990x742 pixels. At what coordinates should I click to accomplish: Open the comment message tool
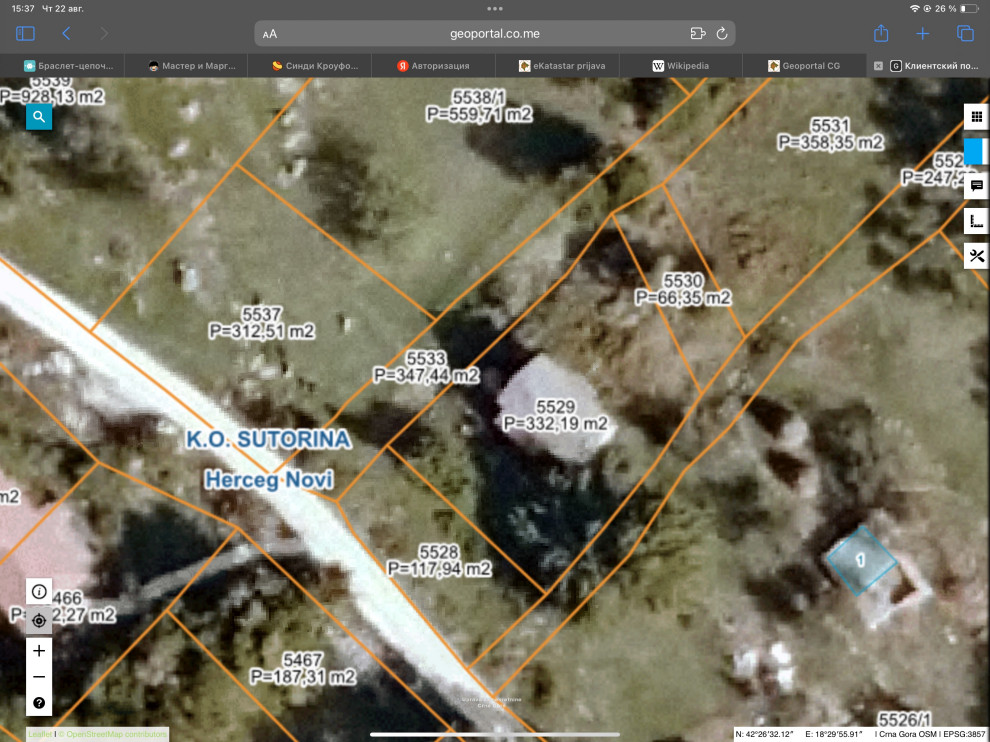point(976,186)
